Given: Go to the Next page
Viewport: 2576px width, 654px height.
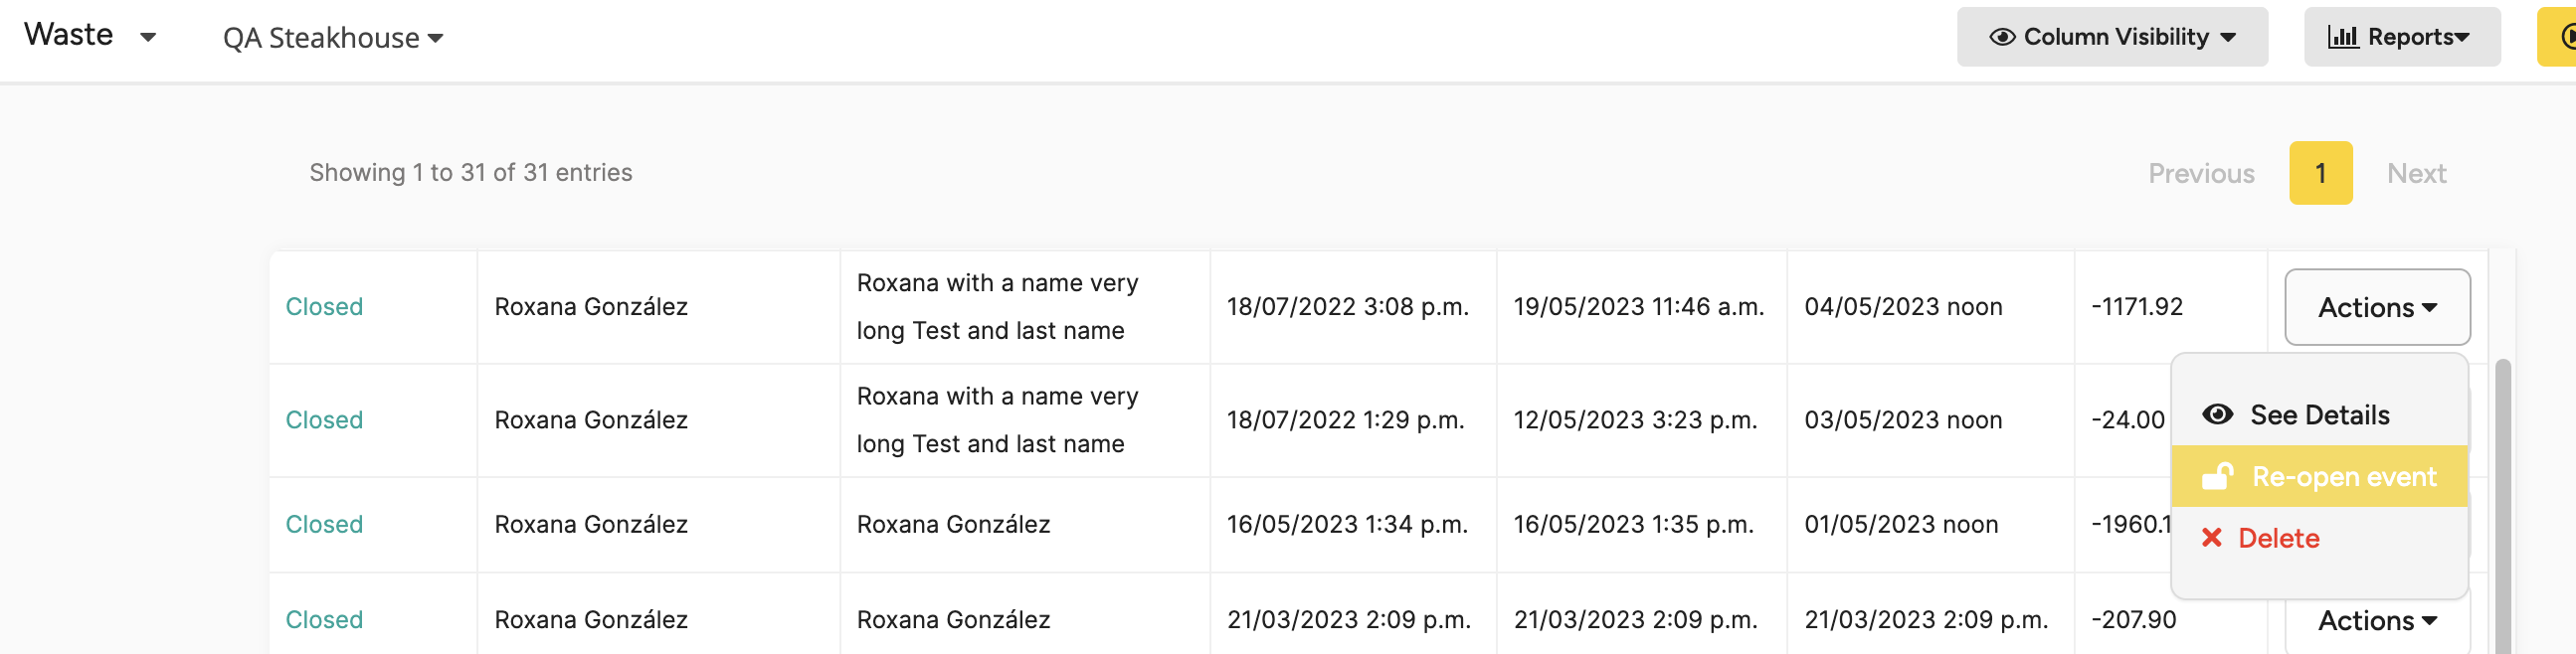Looking at the screenshot, I should [2416, 173].
